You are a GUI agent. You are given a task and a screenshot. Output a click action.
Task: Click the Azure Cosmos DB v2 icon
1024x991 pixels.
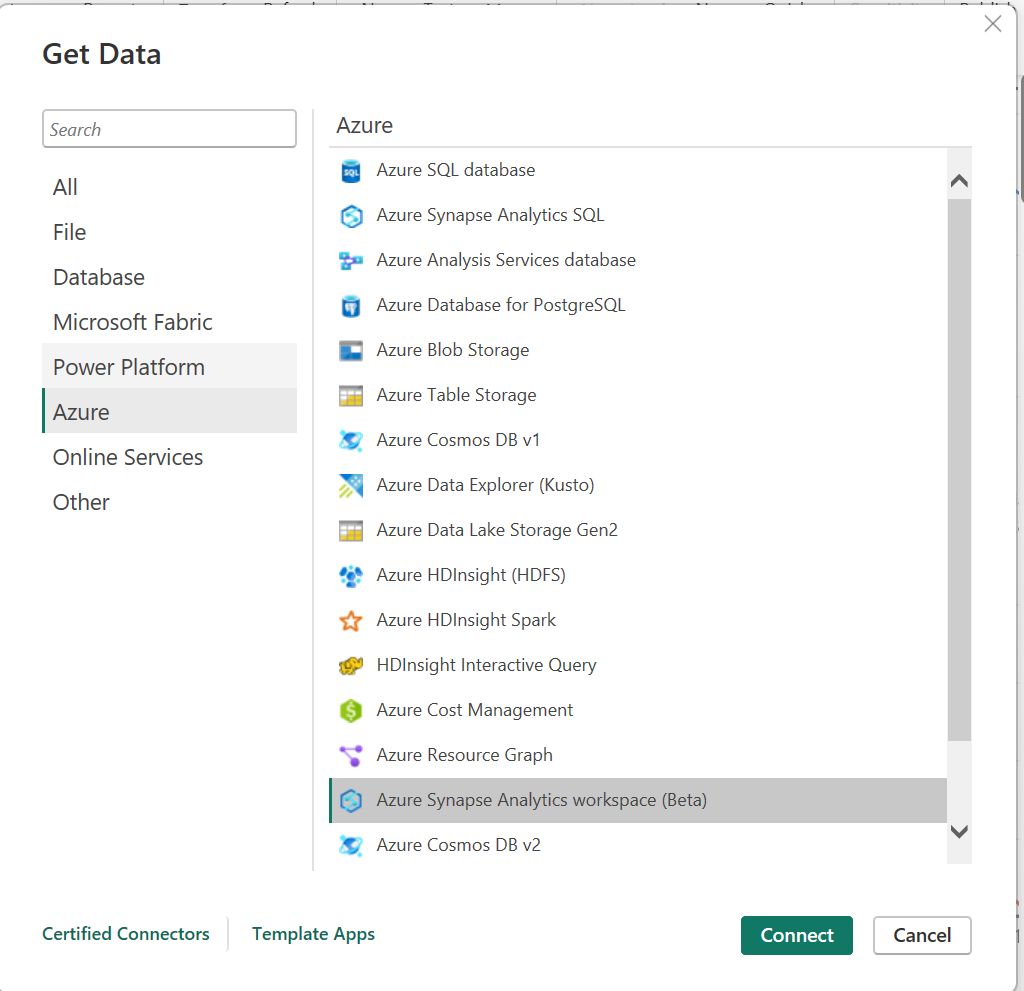tap(353, 845)
